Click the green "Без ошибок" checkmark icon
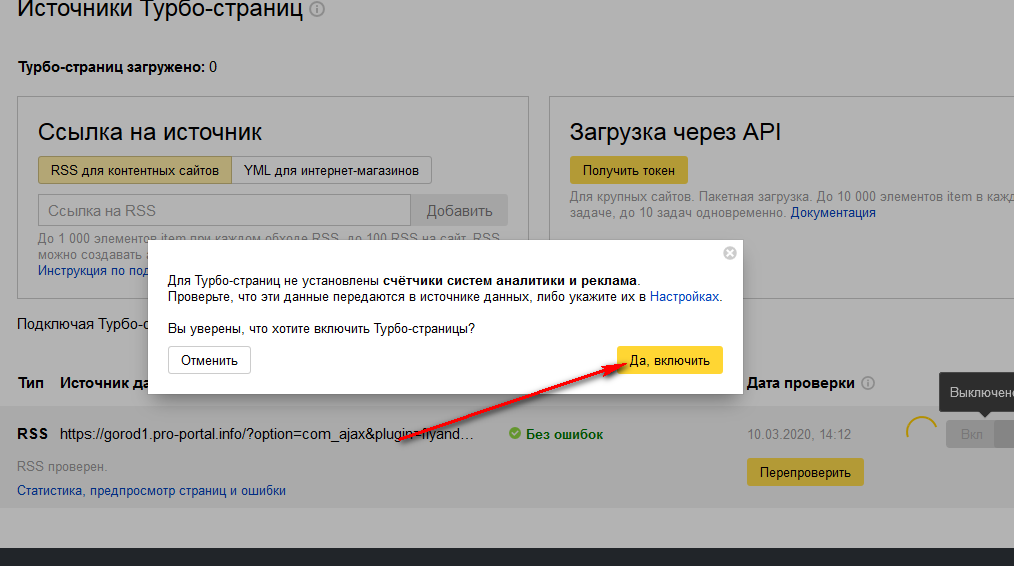The height and width of the screenshot is (566, 1014). [x=515, y=434]
